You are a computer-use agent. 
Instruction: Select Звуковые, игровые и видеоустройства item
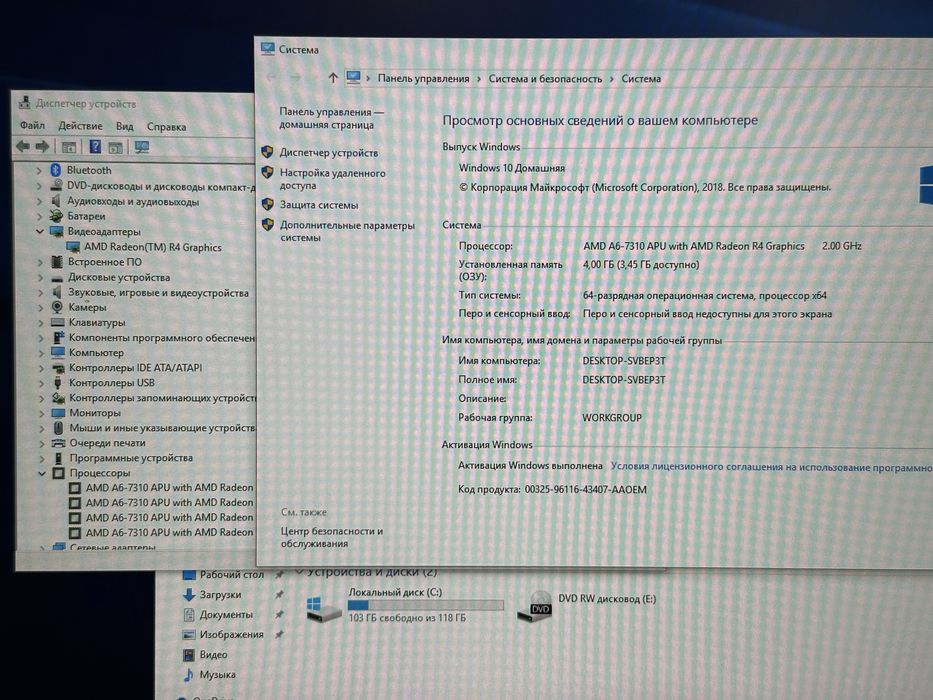point(158,292)
